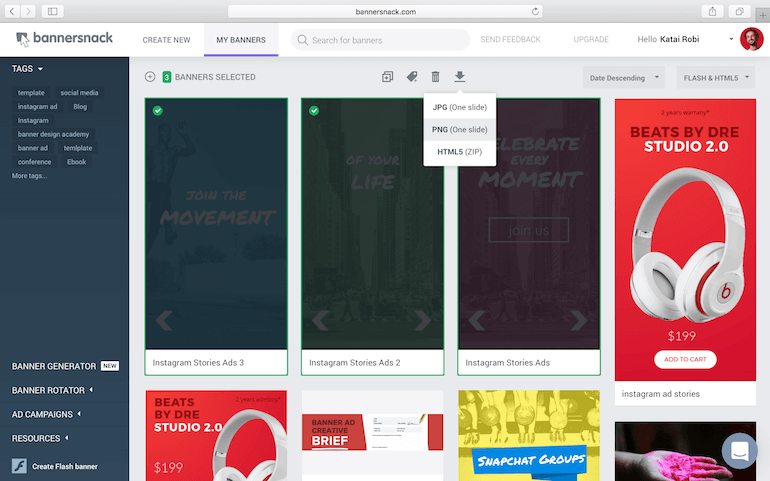Select the 'template' tag

pos(31,92)
